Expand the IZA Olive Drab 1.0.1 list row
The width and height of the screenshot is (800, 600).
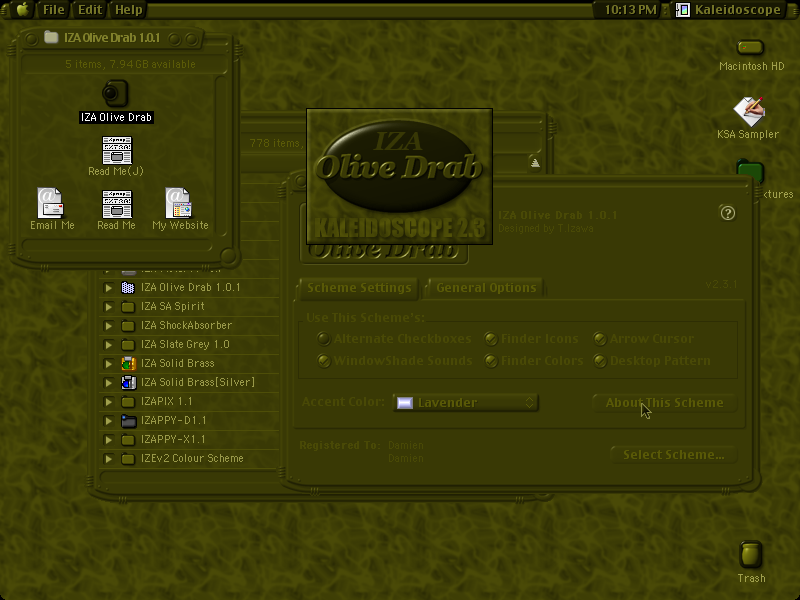pyautogui.click(x=108, y=288)
